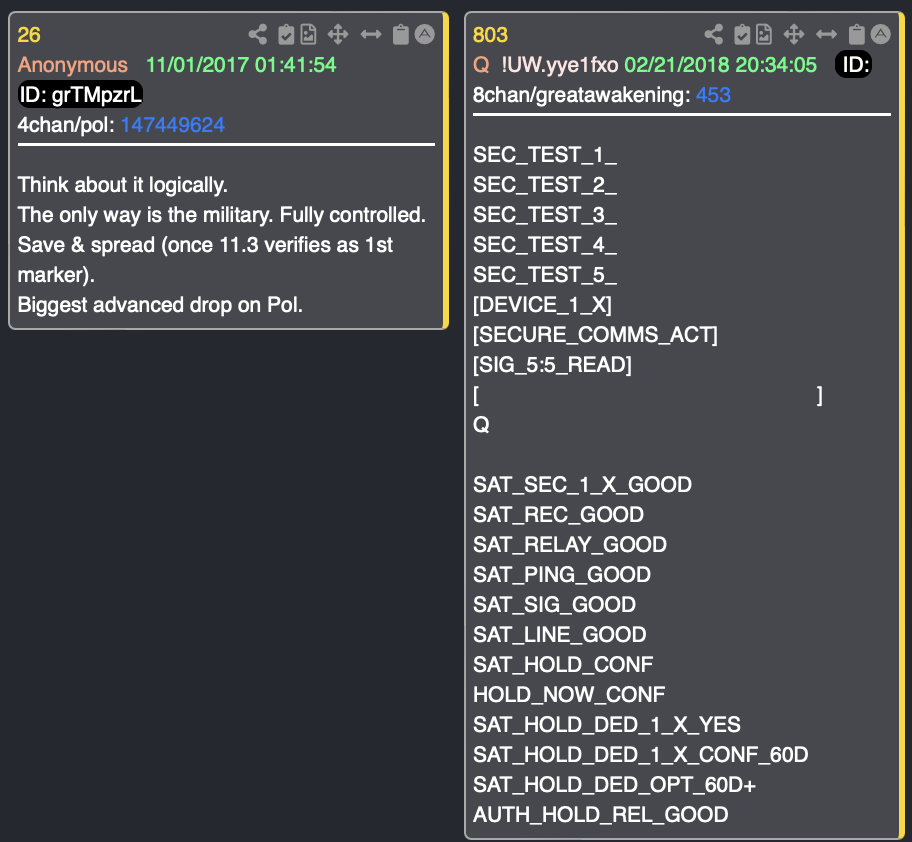Click the line "Think about it logically."
912x842 pixels.
pyautogui.click(x=123, y=185)
